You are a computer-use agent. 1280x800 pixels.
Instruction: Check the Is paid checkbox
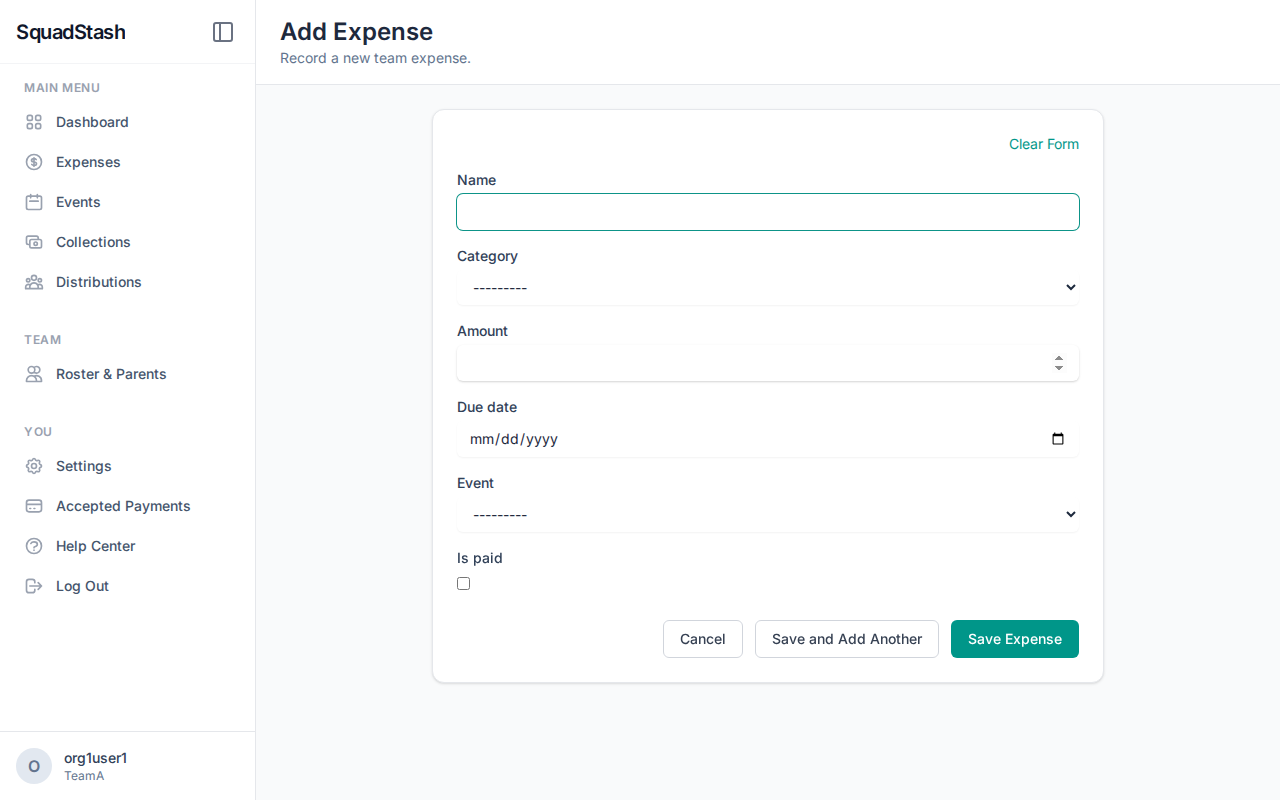[x=463, y=583]
